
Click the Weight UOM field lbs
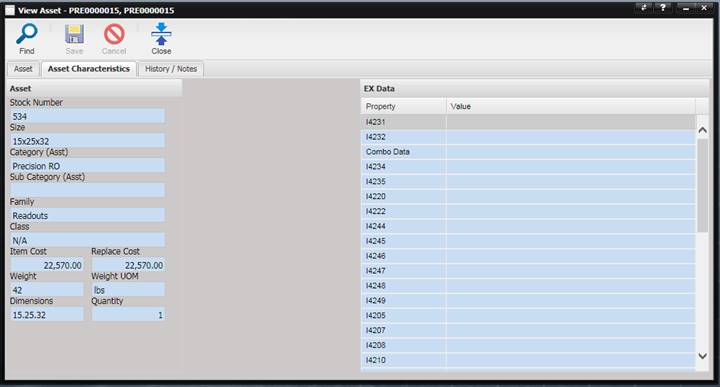[128, 290]
